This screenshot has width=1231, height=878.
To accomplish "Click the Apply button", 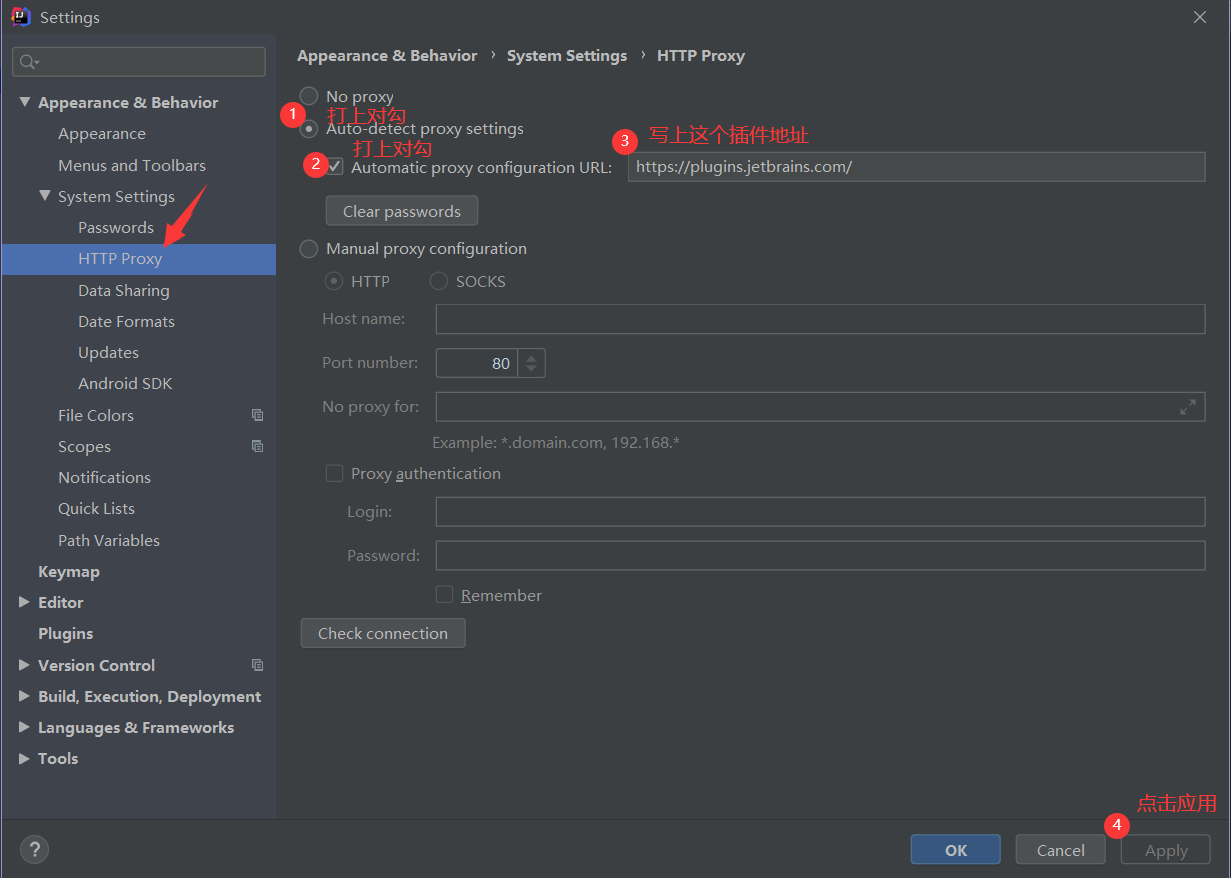I will pyautogui.click(x=1166, y=850).
